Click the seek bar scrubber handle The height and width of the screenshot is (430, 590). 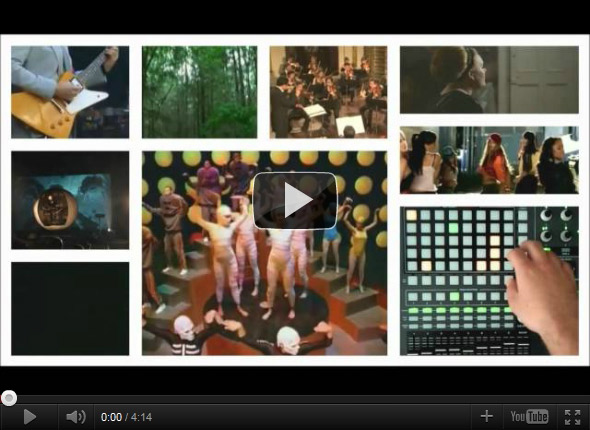pos(9,398)
